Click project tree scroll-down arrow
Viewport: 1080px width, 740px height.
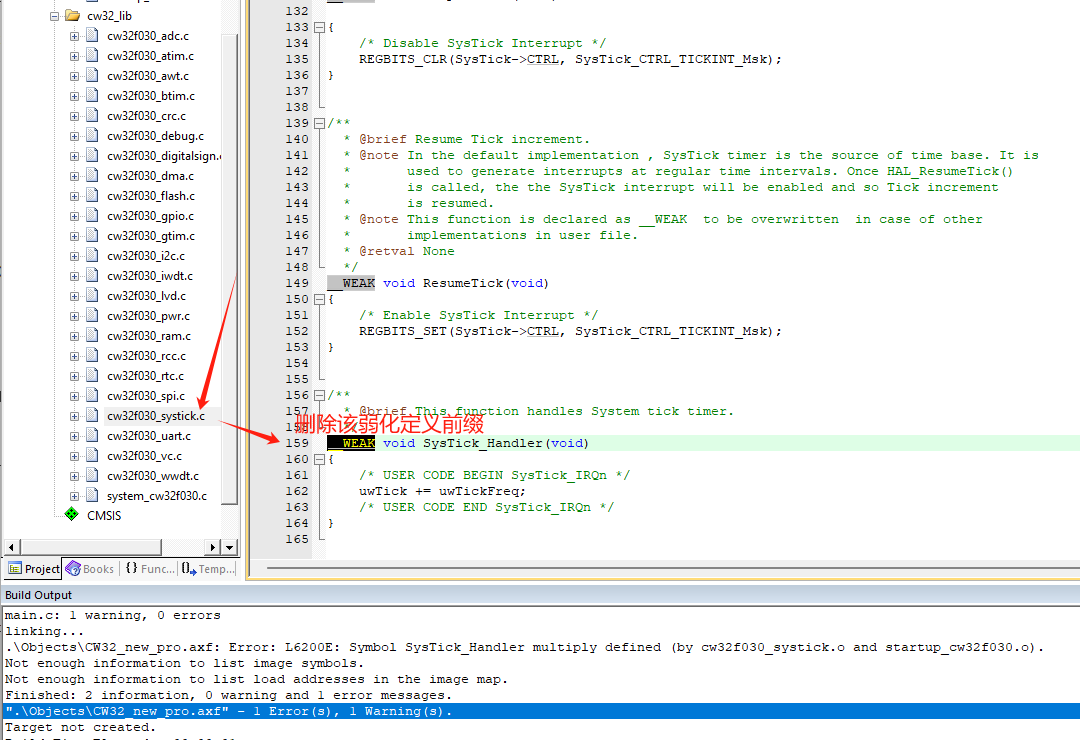click(x=229, y=547)
